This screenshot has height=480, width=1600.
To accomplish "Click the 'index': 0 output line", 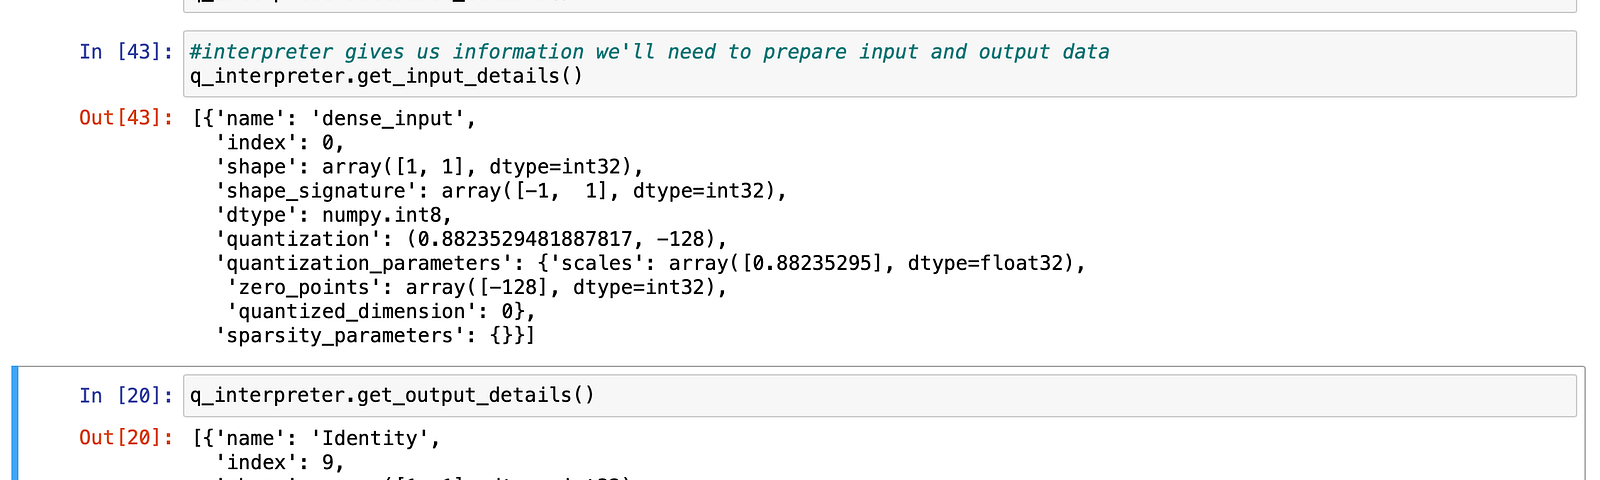I will click(279, 143).
